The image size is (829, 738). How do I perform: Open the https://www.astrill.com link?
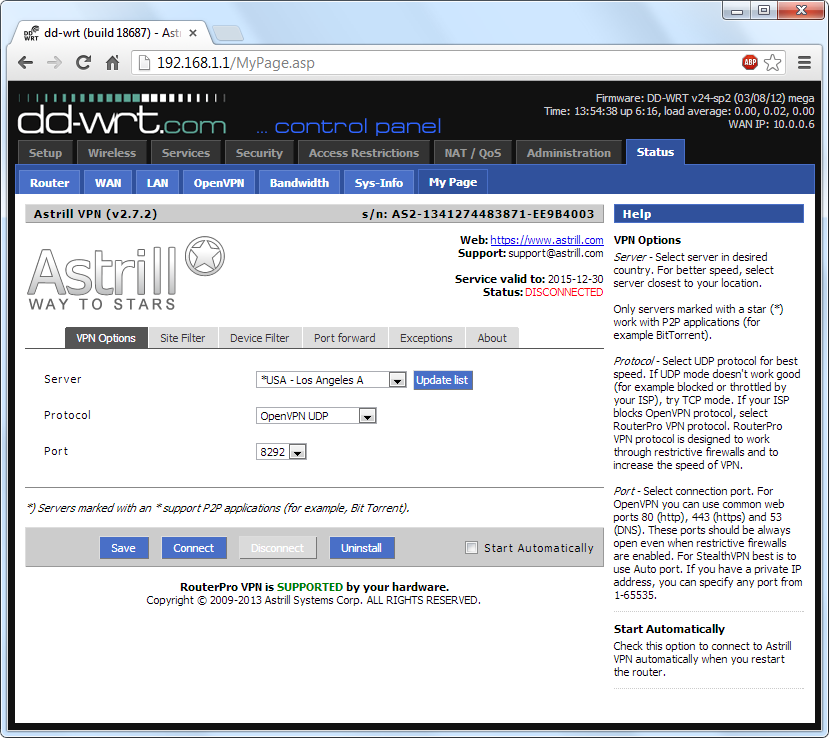pos(547,240)
